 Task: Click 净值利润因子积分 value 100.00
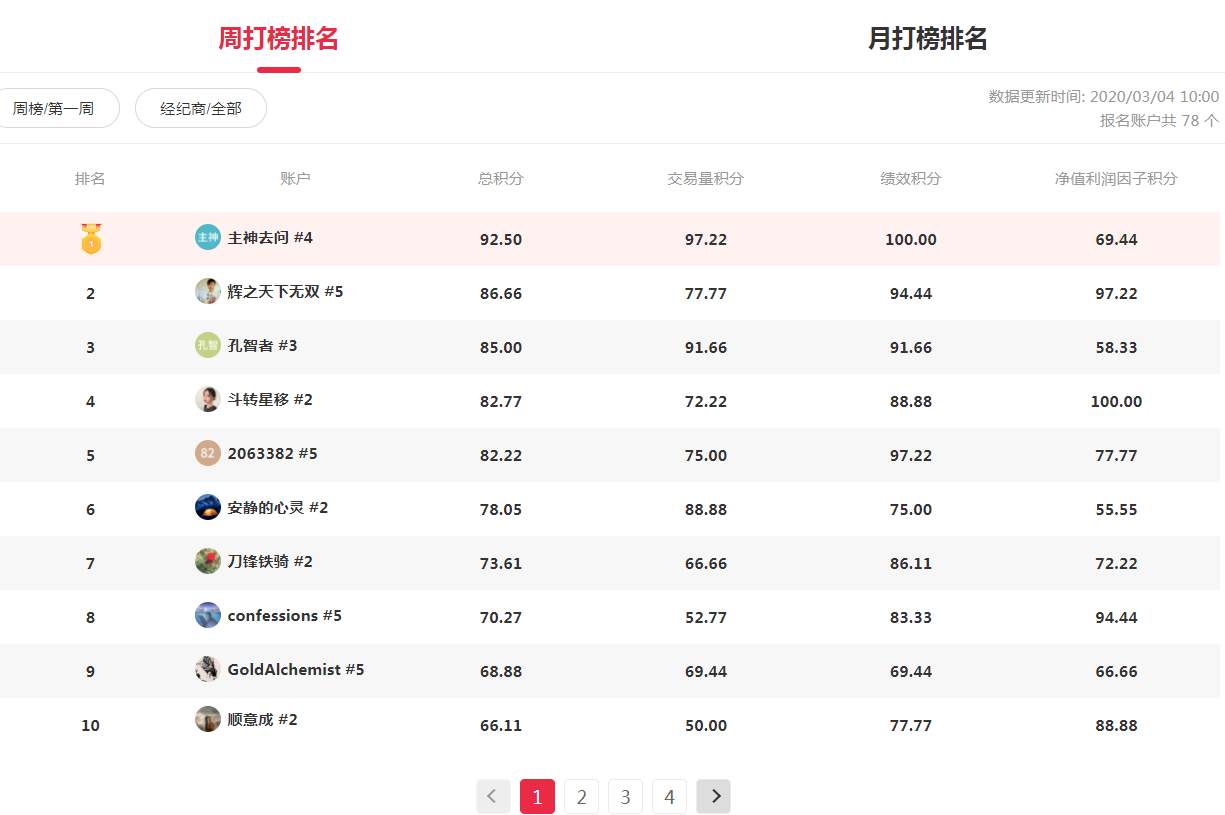point(1116,402)
